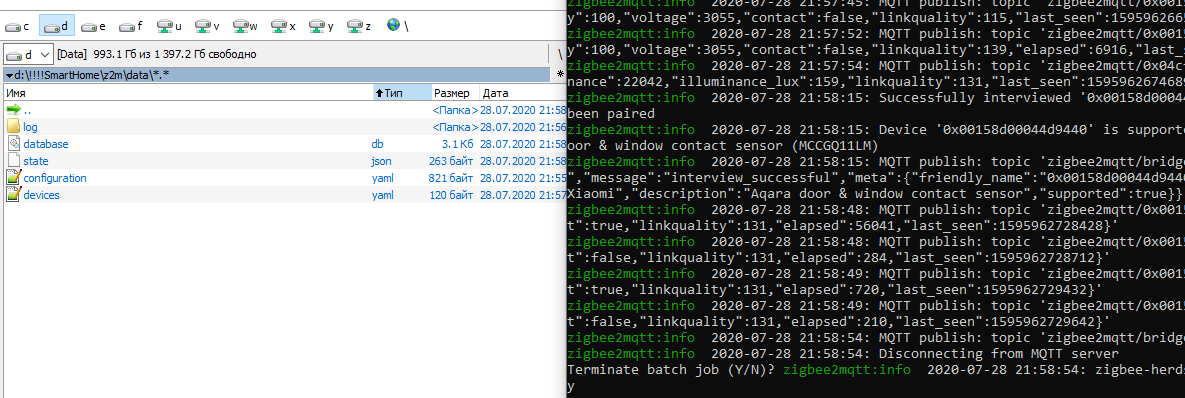Switch to drive f button

[x=131, y=26]
